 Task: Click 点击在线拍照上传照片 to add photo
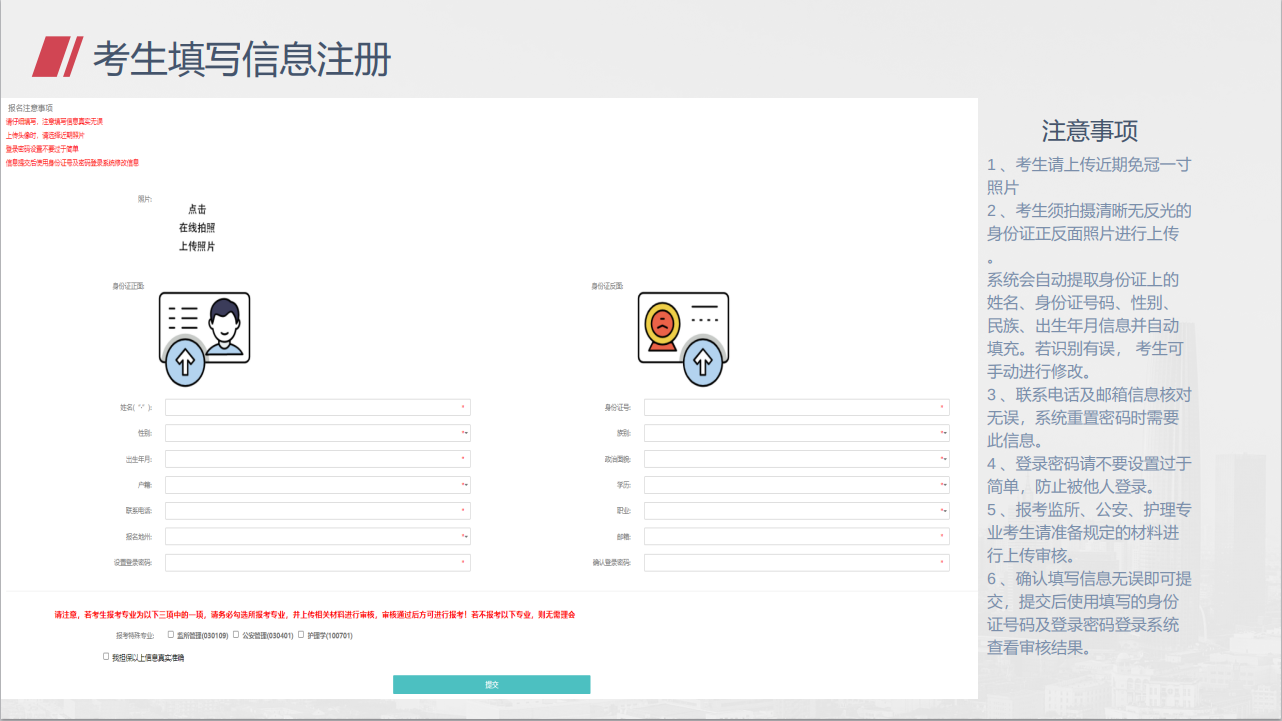click(197, 228)
